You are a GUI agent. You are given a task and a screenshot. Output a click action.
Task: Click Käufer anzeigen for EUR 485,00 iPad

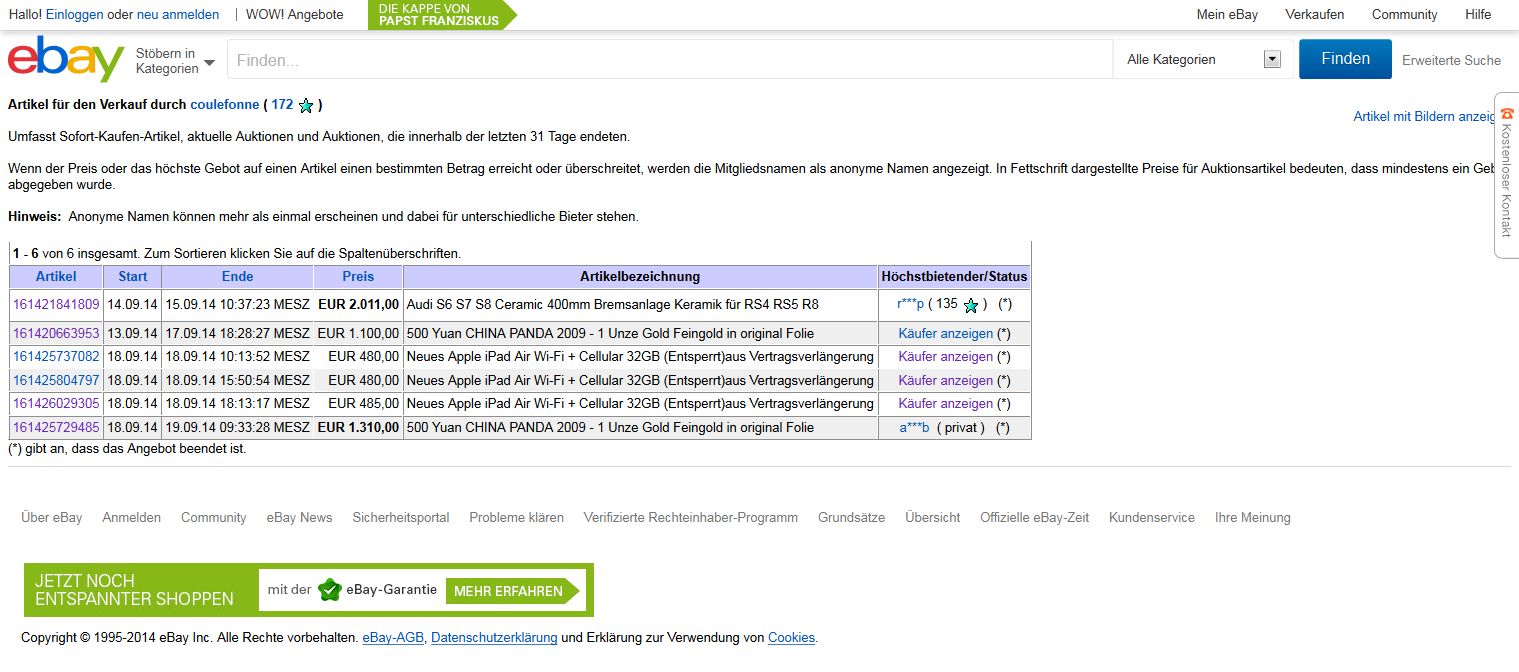coord(945,403)
